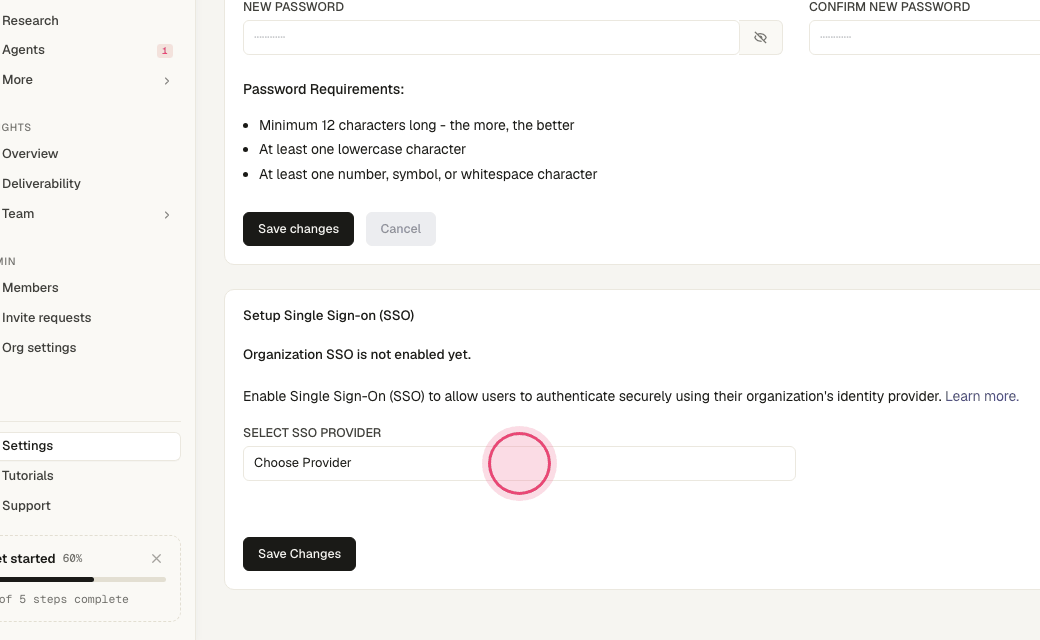Viewport: 1040px width, 640px height.
Task: Open the Deliverability section
Action: point(41,184)
